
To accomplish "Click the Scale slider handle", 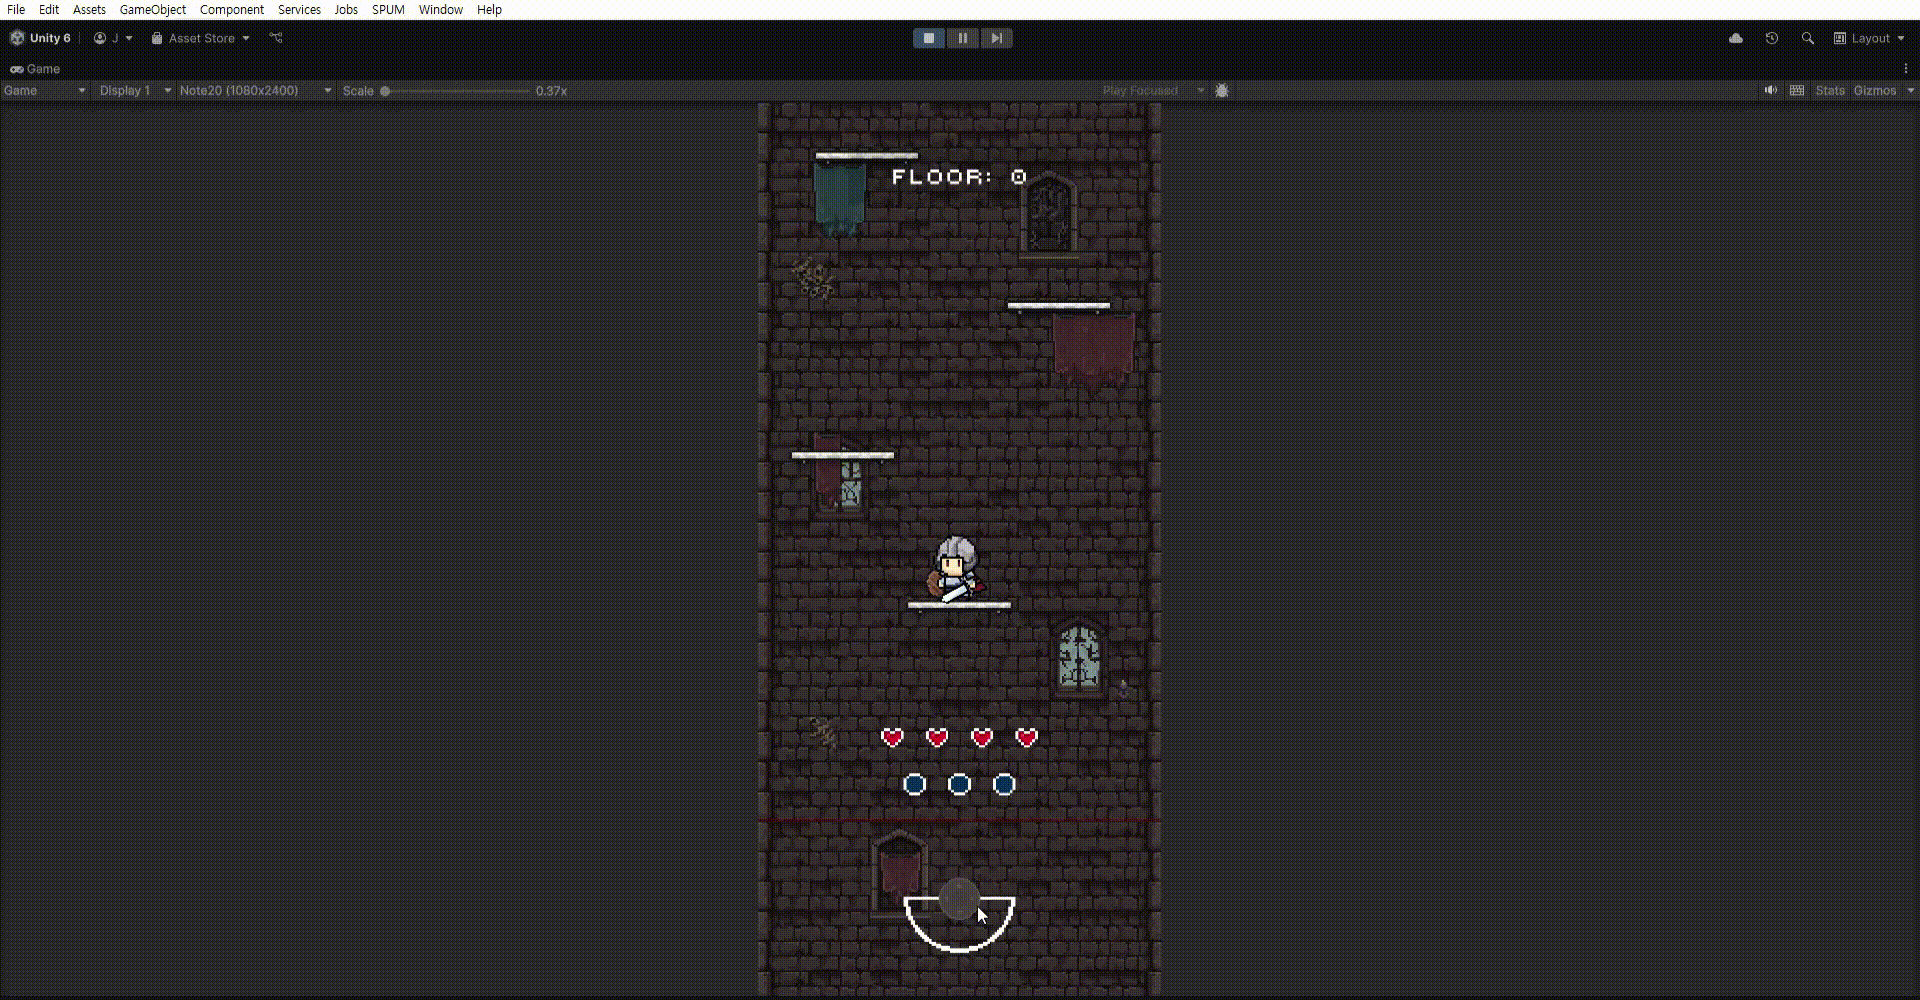I will pos(385,91).
